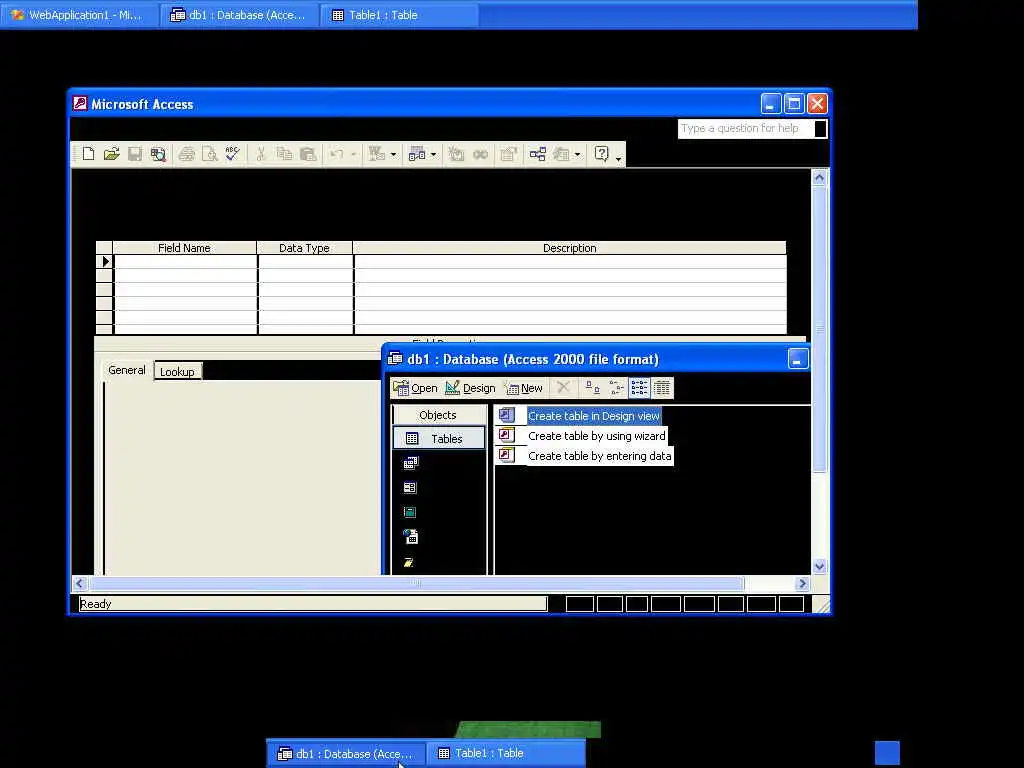Click the Objects header button

coord(439,415)
